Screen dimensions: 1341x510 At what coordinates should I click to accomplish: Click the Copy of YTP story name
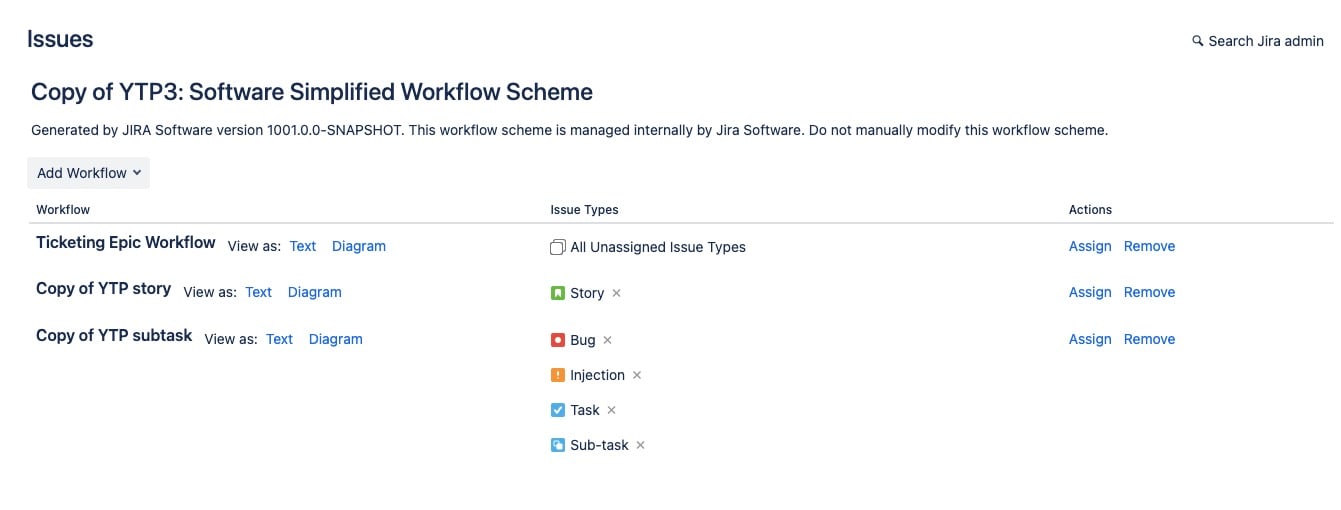[104, 288]
